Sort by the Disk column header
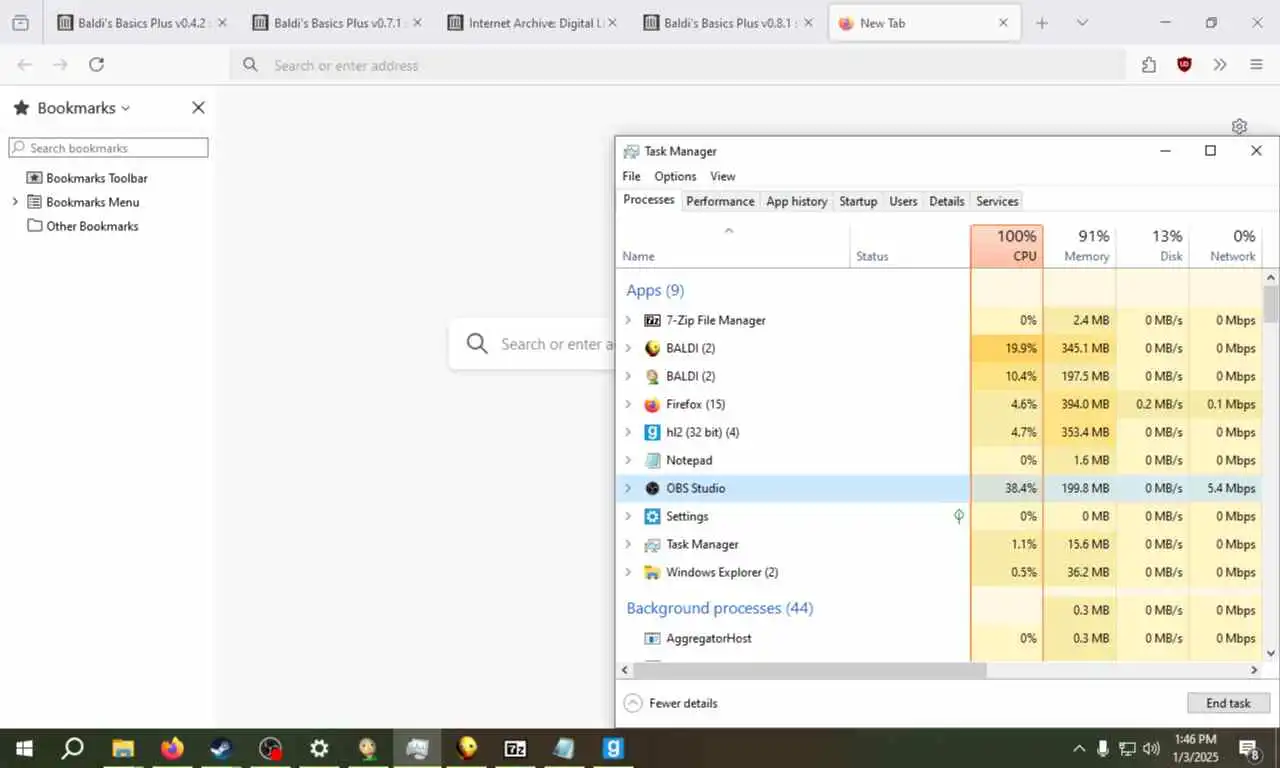The width and height of the screenshot is (1280, 768). click(1153, 246)
